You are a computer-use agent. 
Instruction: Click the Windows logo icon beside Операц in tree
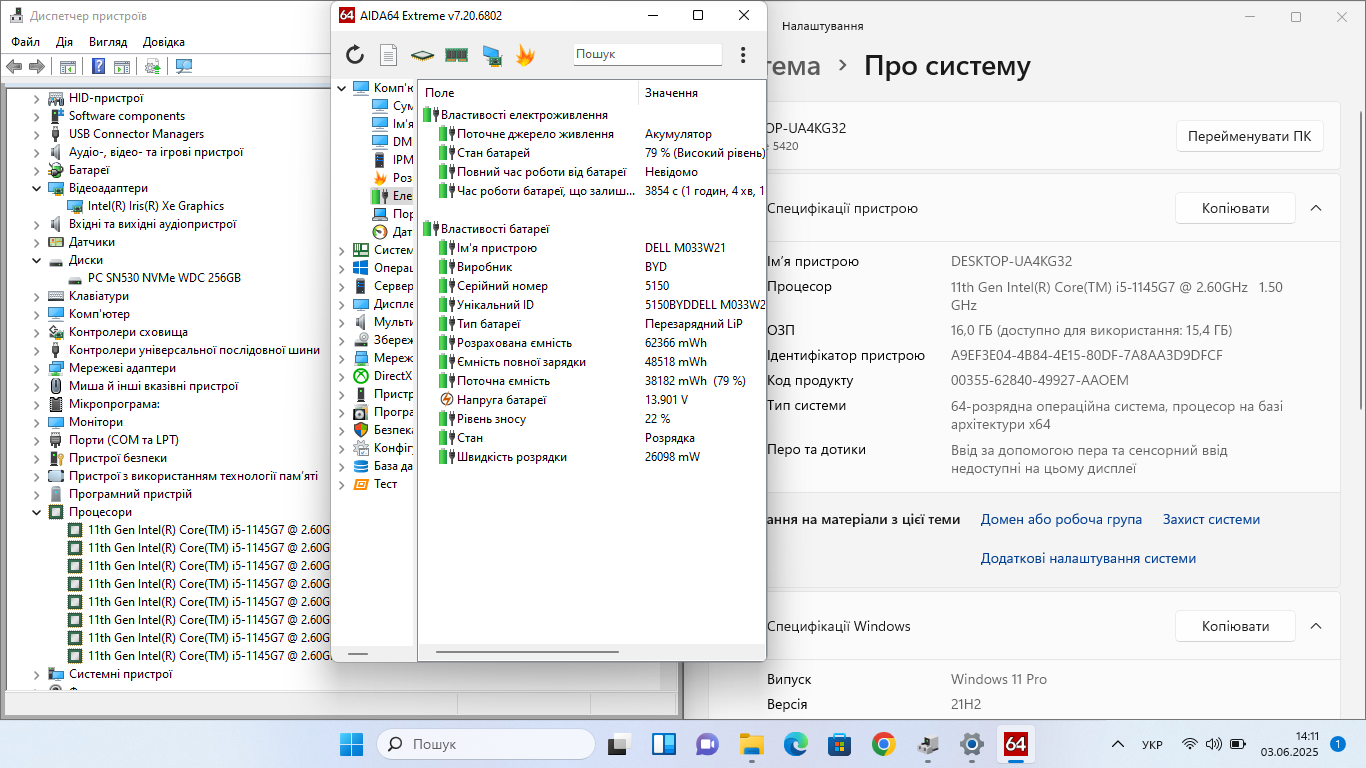(361, 268)
